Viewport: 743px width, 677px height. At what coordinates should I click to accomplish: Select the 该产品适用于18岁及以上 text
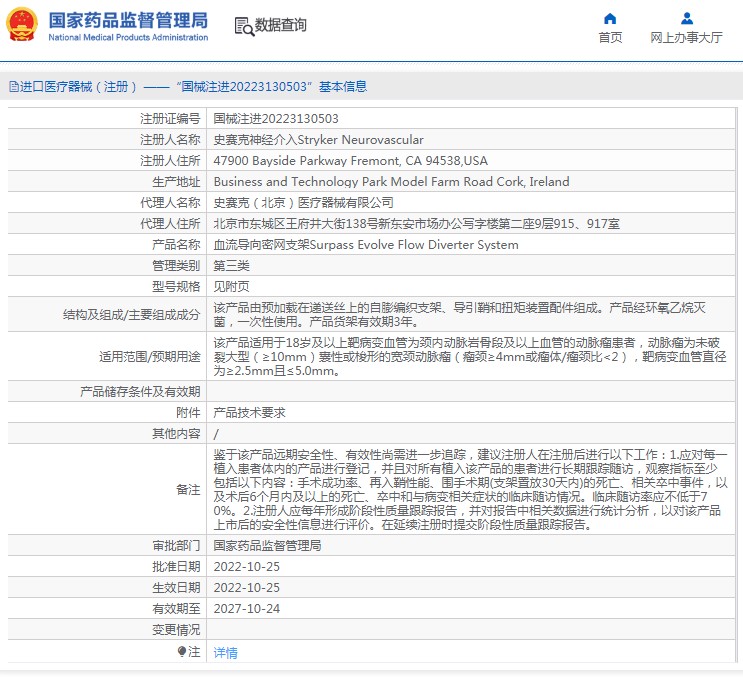coord(470,356)
